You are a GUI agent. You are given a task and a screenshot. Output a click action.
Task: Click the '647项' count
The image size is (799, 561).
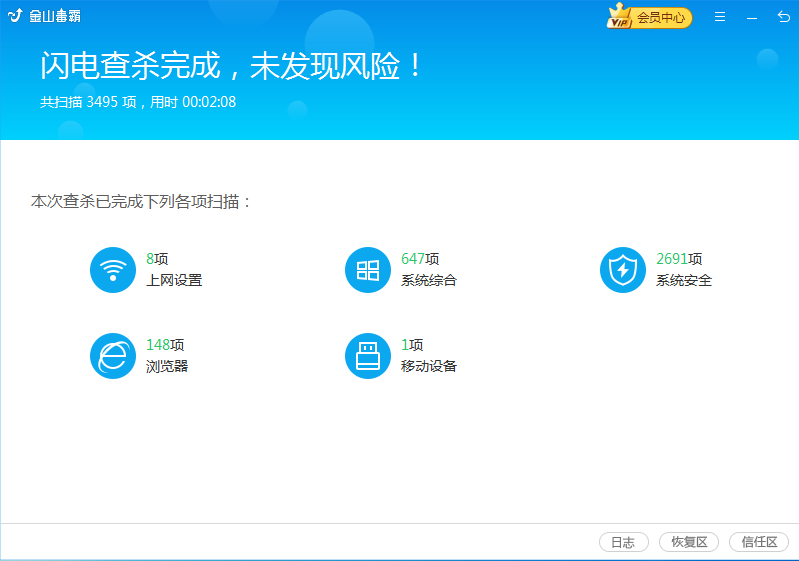420,259
